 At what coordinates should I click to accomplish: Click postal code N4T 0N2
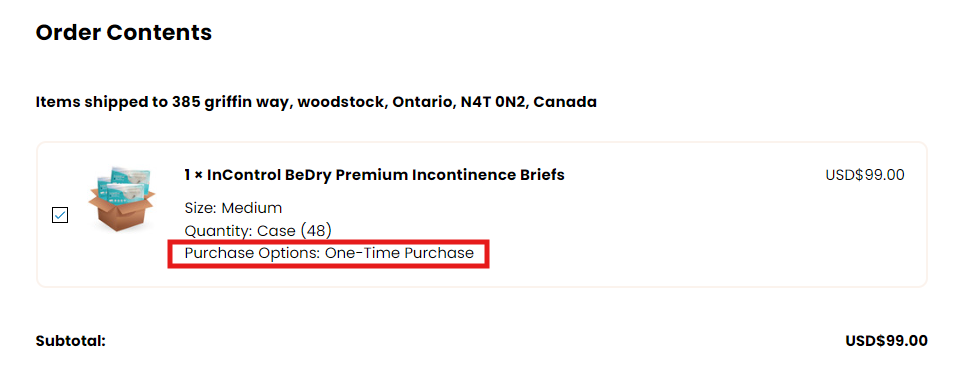point(494,102)
